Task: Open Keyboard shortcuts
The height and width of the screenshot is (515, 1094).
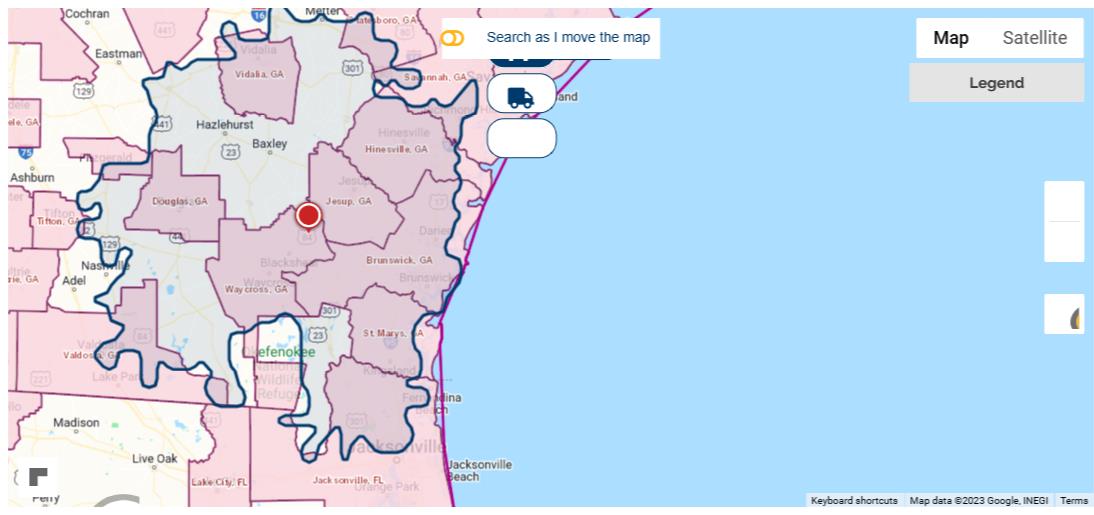Action: [x=853, y=501]
